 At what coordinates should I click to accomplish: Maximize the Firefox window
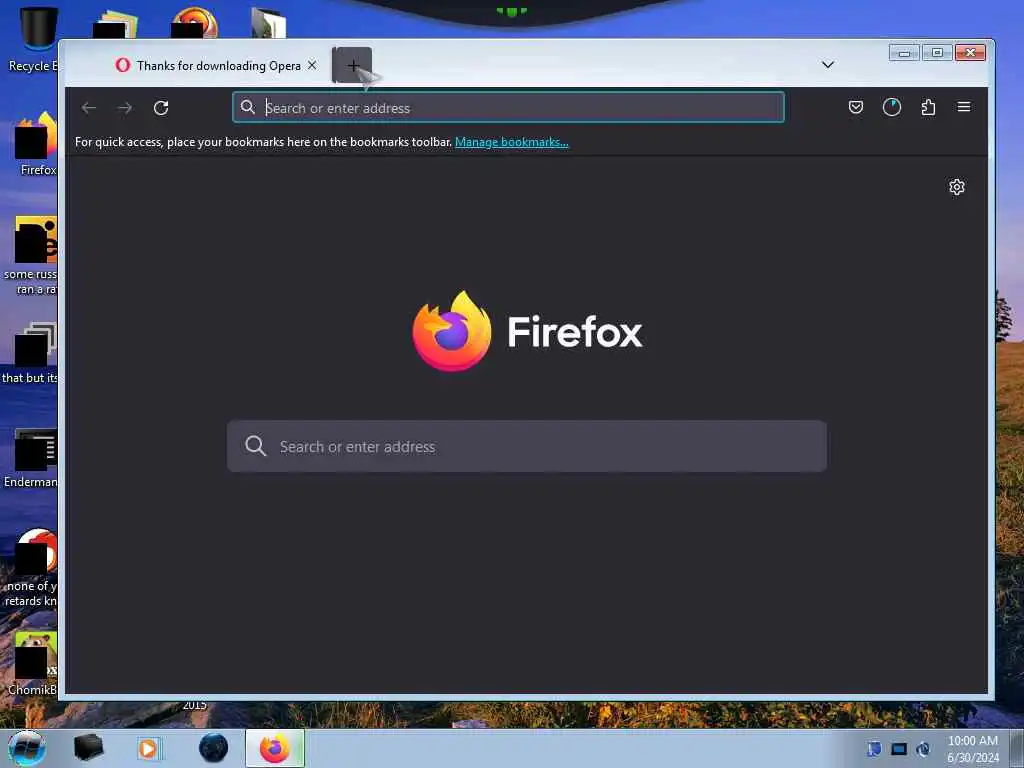[x=937, y=53]
